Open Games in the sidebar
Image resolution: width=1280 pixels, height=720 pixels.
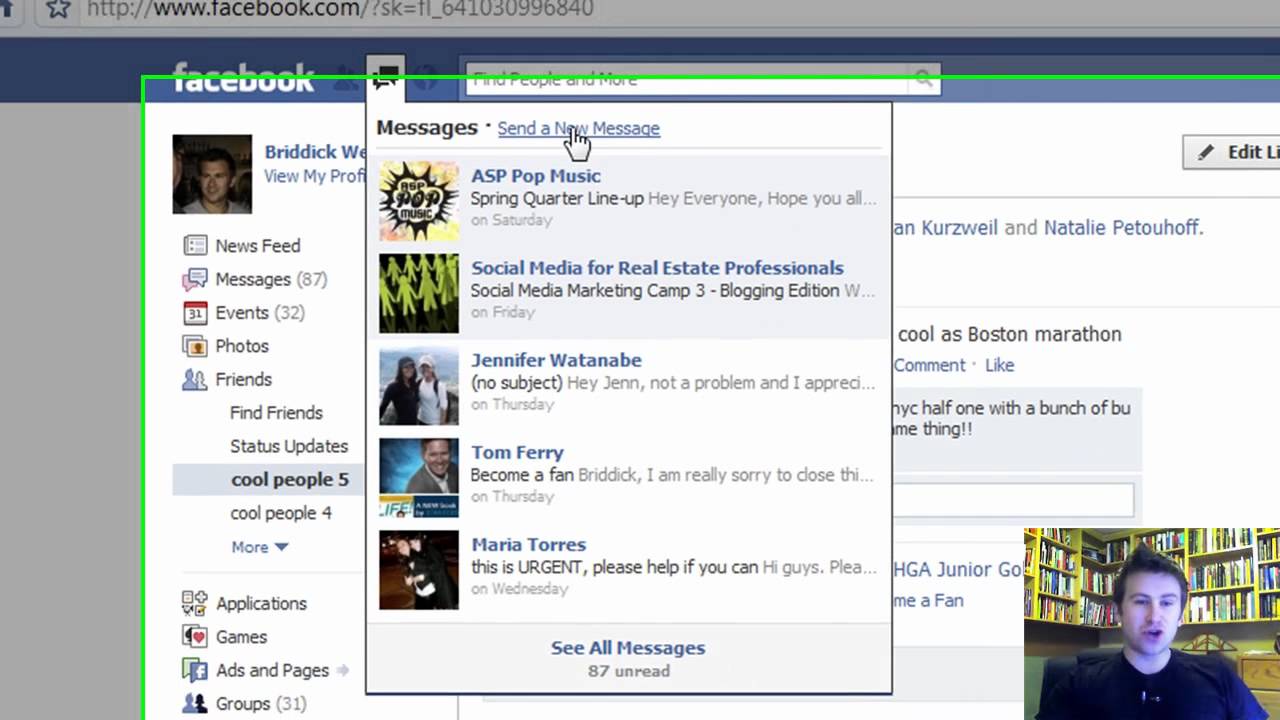[x=241, y=637]
